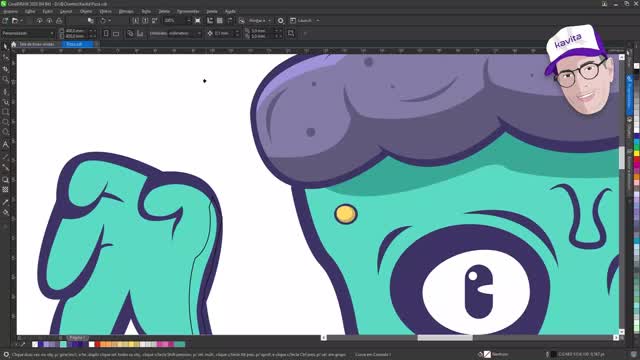Select the Pick tool in the toolbox

5,47
